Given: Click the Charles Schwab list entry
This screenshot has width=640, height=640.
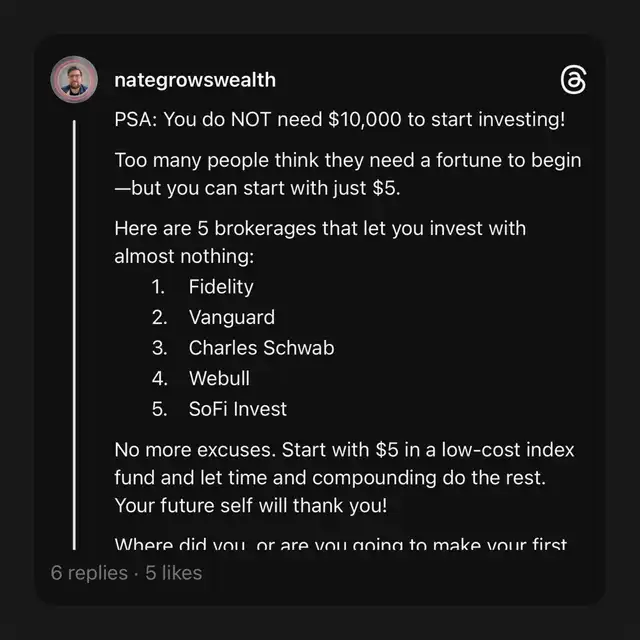Looking at the screenshot, I should (x=261, y=348).
